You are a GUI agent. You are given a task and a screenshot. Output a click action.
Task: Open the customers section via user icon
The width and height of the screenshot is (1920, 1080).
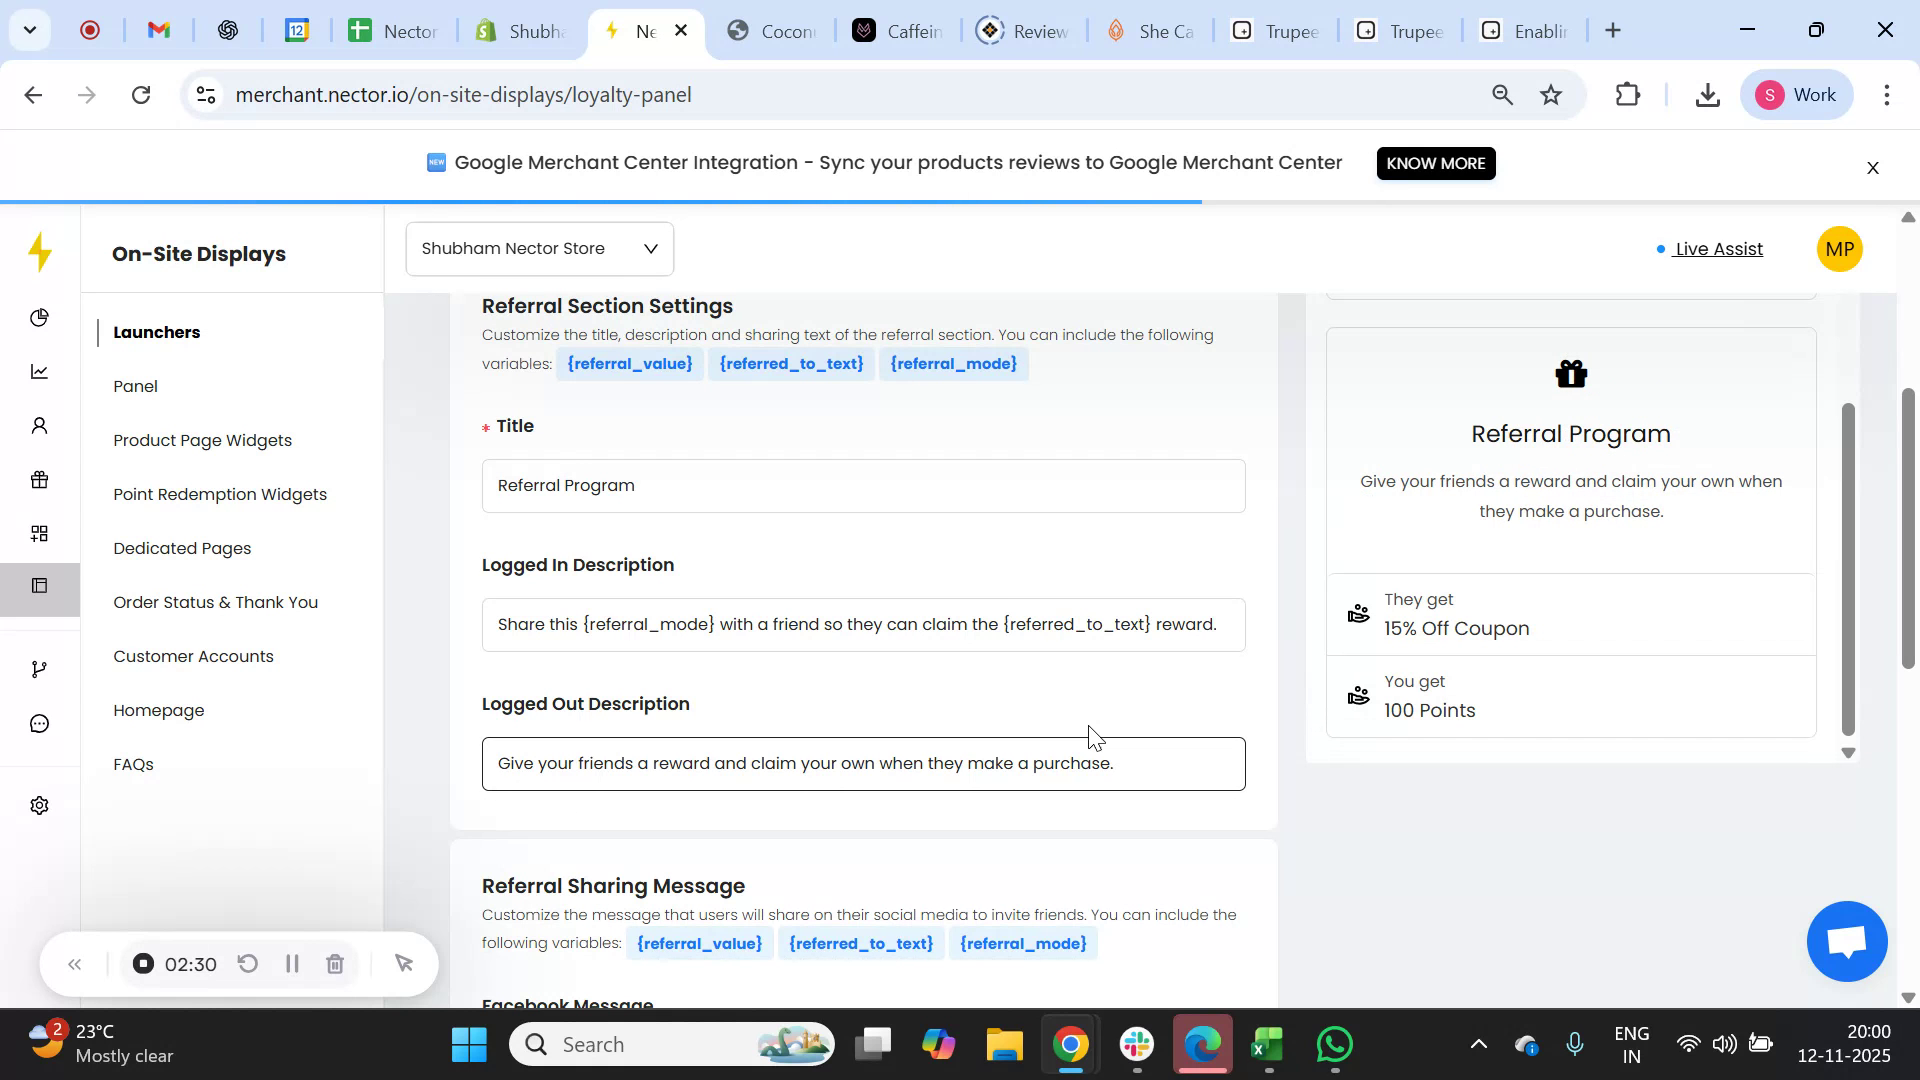(39, 425)
